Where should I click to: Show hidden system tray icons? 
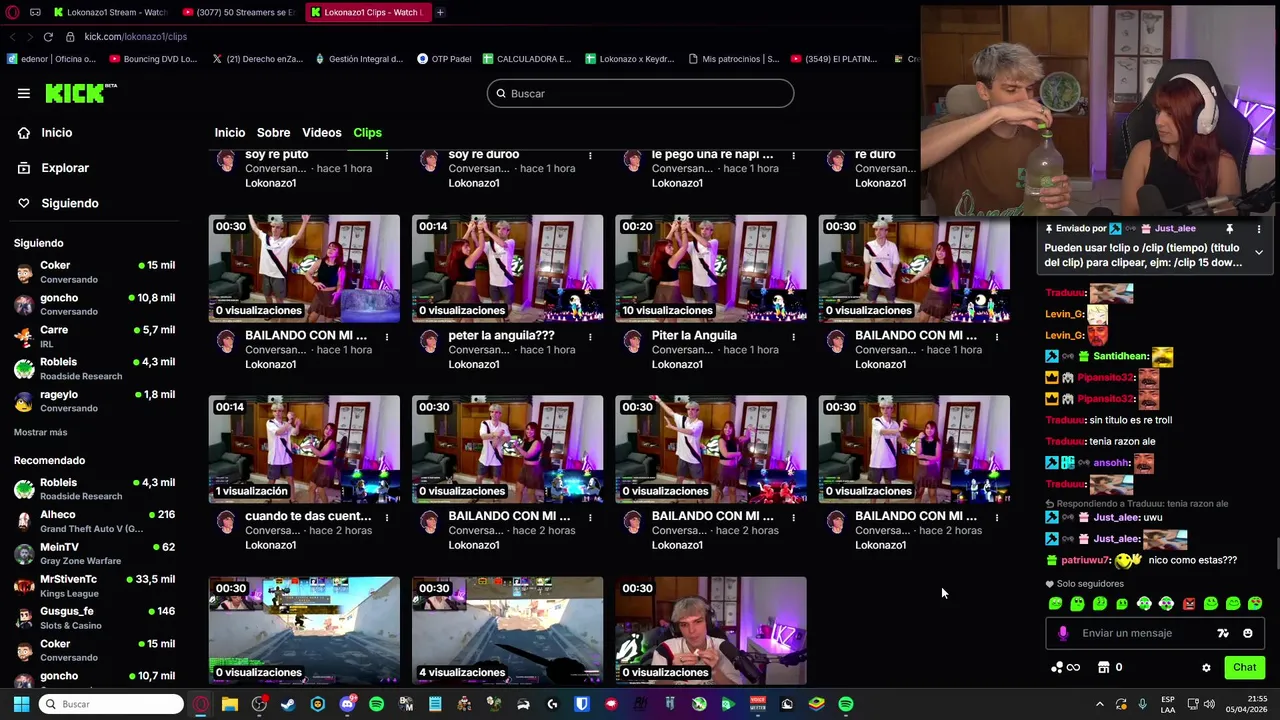point(1099,704)
